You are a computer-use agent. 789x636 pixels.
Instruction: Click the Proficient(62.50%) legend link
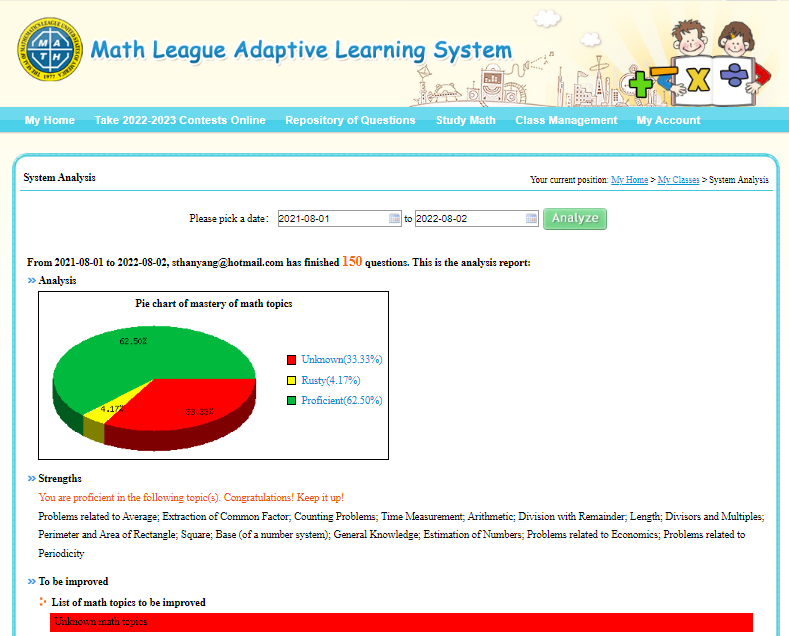(x=342, y=401)
